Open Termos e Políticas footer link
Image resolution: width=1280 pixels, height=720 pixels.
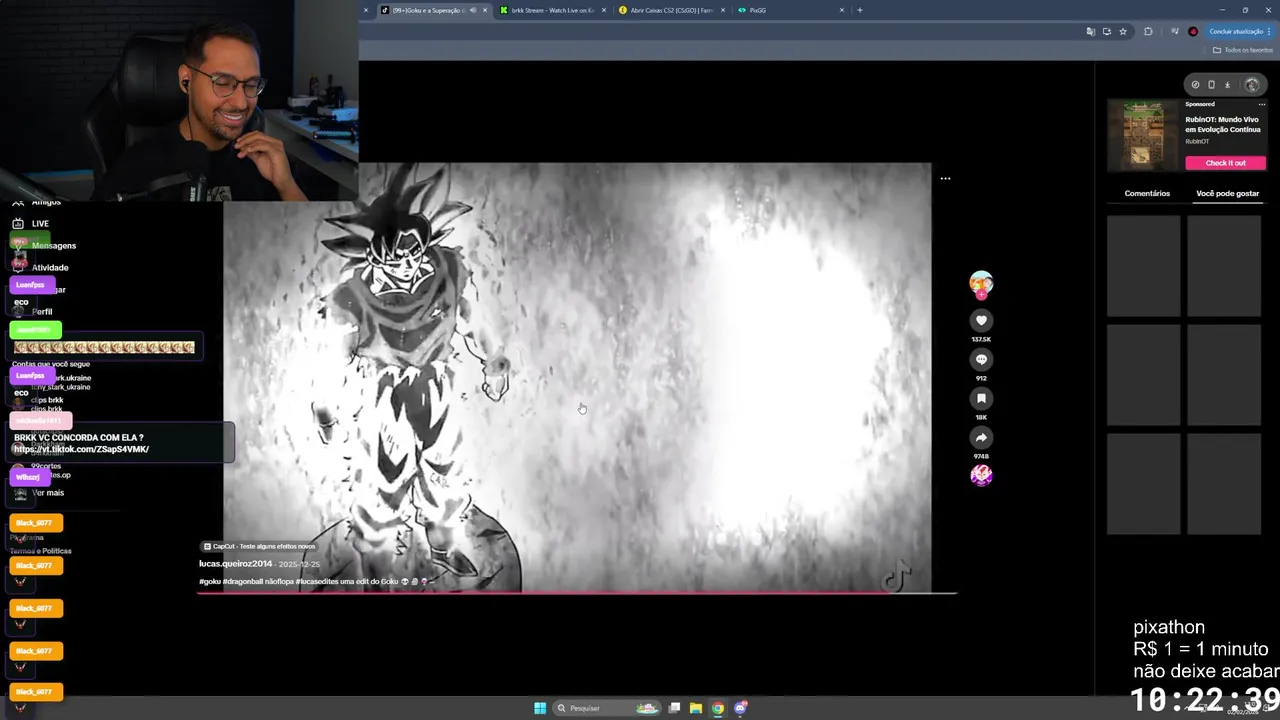(x=41, y=551)
